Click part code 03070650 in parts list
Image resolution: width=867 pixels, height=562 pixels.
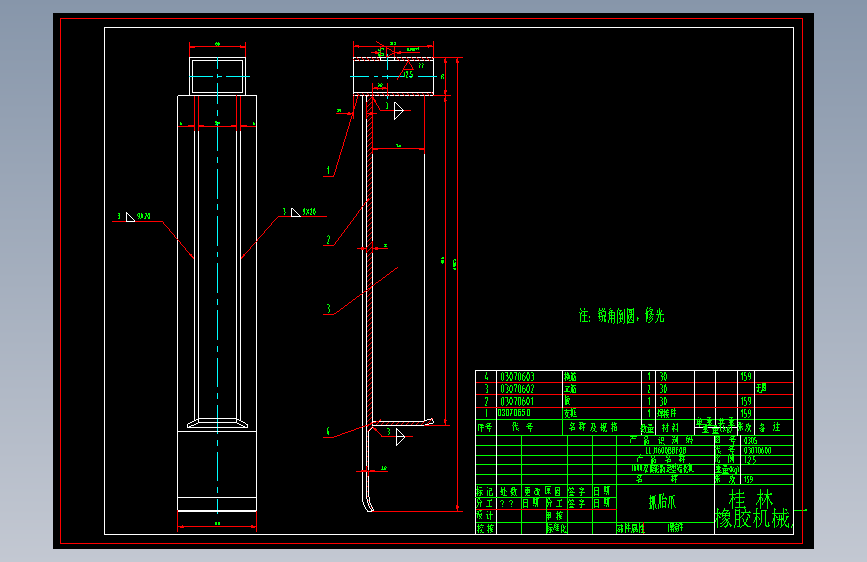(x=514, y=413)
